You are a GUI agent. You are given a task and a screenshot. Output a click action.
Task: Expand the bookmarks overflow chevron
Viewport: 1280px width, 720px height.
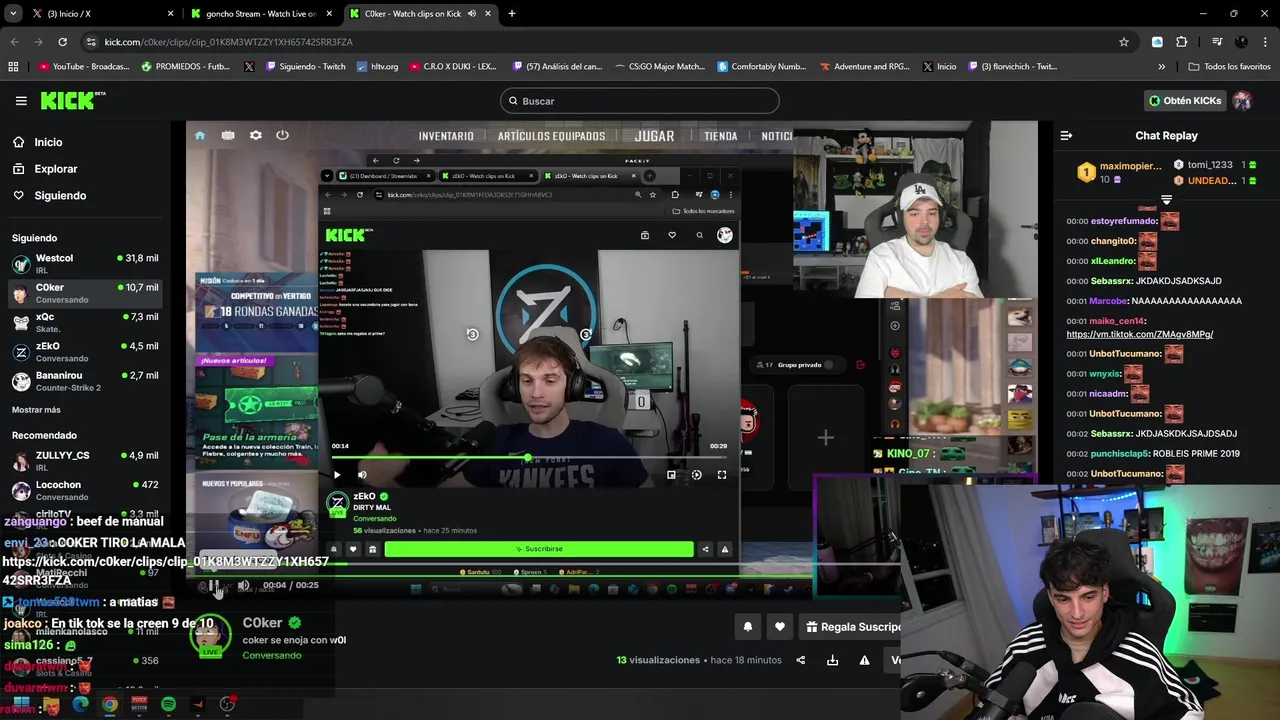[x=1161, y=67]
